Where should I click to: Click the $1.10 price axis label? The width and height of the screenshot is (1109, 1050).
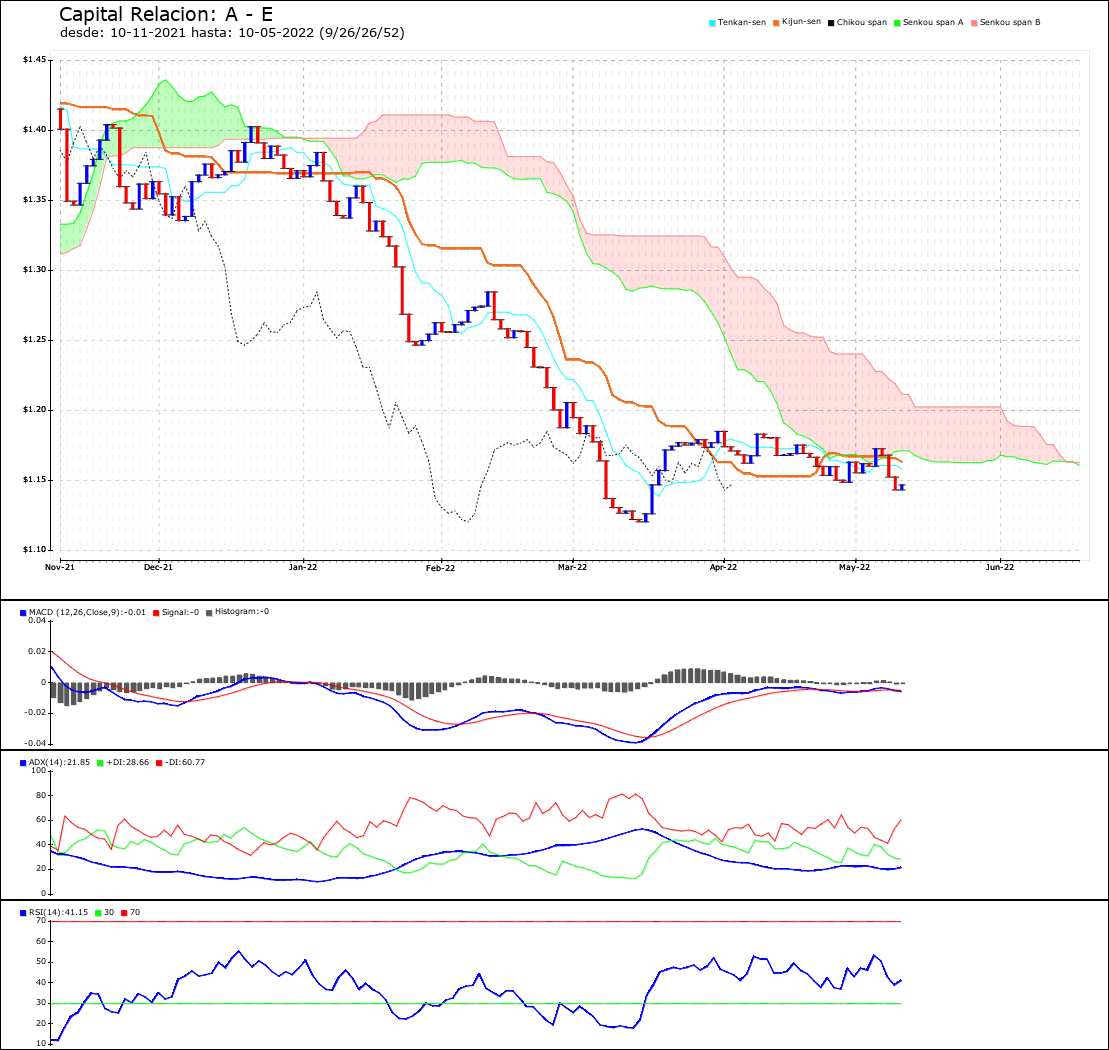(35, 549)
